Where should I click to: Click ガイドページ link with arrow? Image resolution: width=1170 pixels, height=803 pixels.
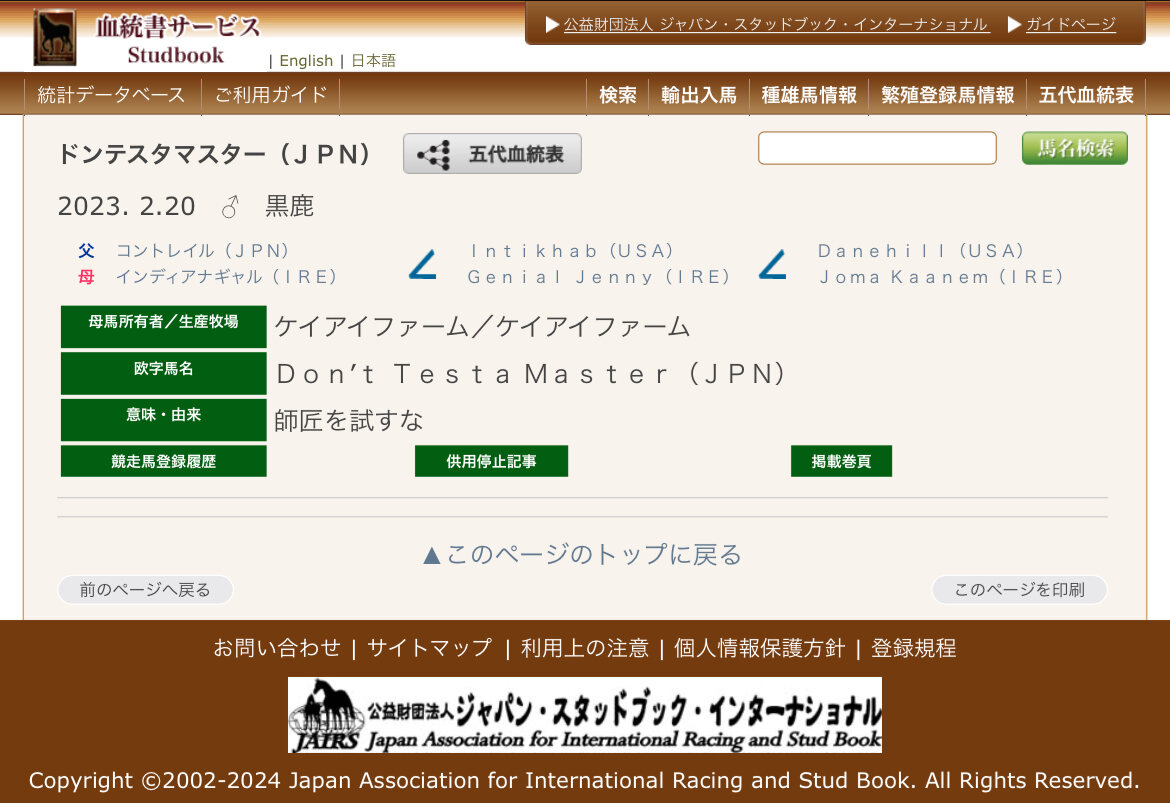[x=1070, y=24]
